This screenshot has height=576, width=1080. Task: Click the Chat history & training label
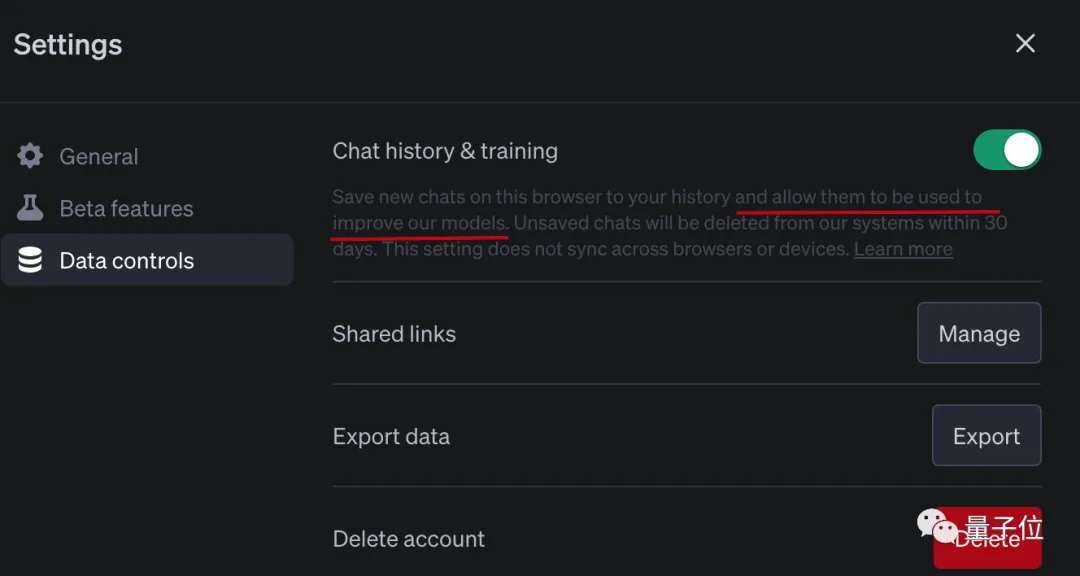[x=445, y=151]
